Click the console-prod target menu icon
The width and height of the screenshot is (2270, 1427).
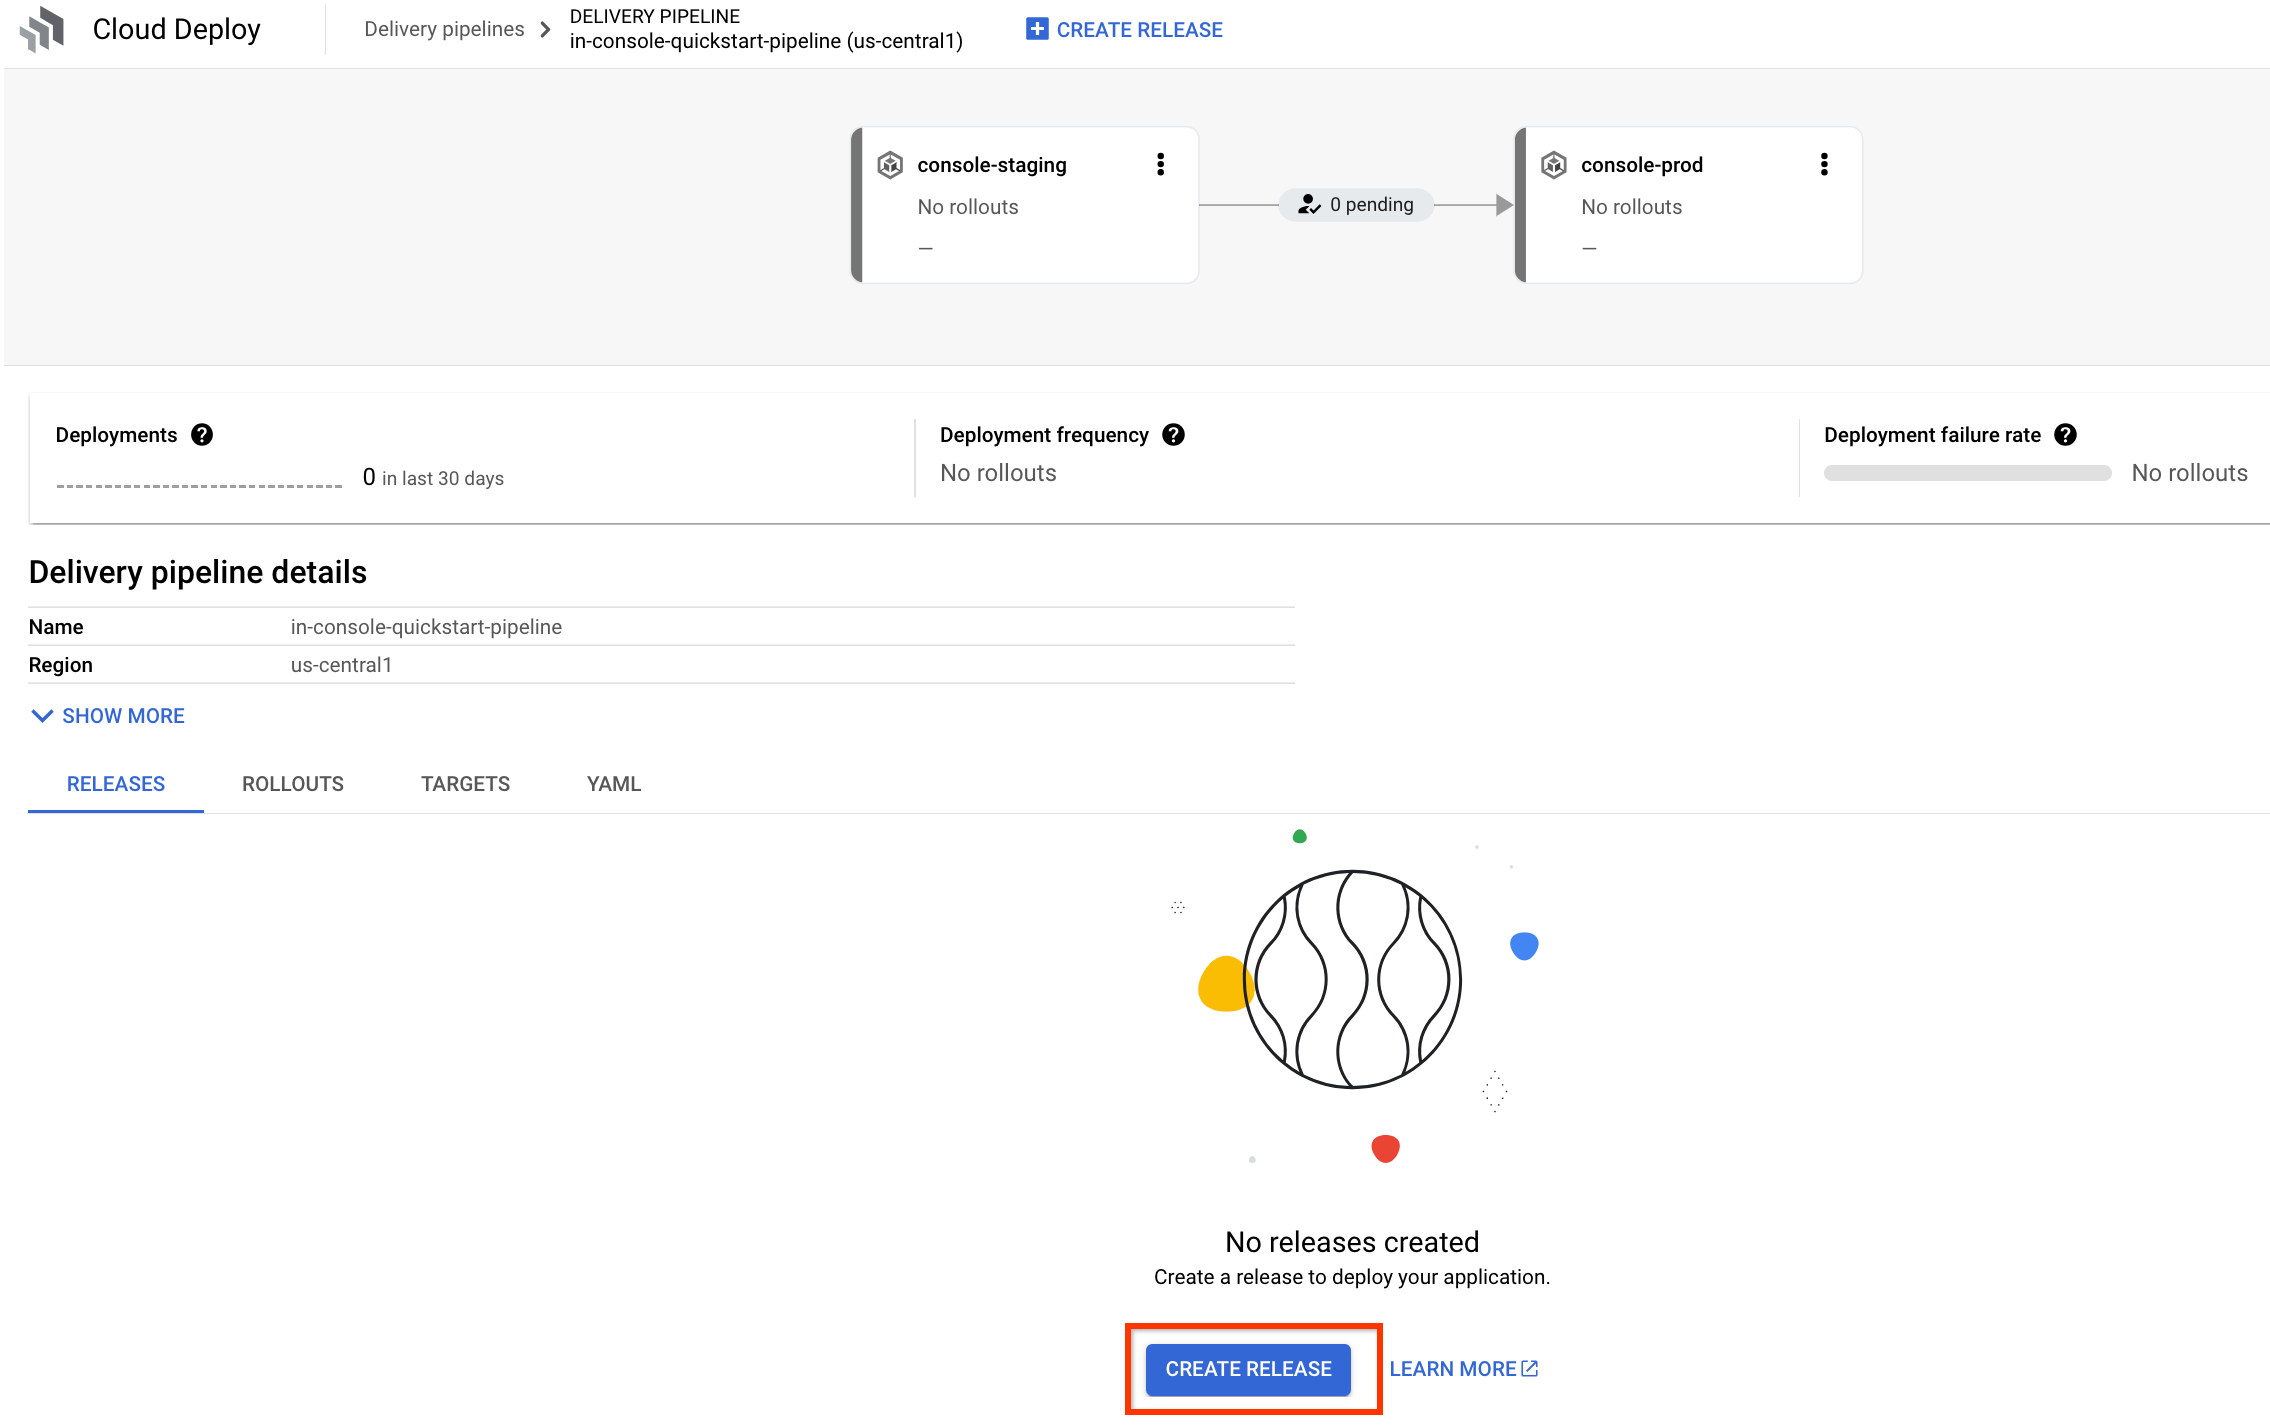[x=1823, y=163]
